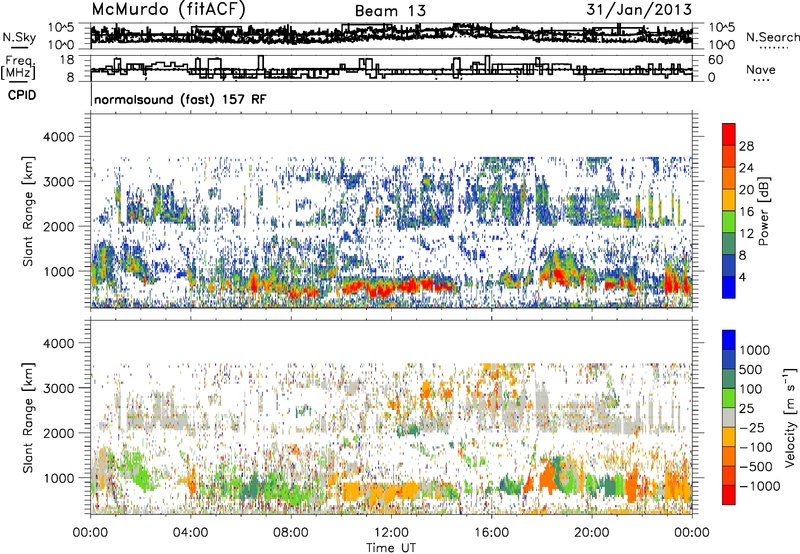Click the red top of the power colorbar
Screen dimensions: 800x554
point(729,134)
